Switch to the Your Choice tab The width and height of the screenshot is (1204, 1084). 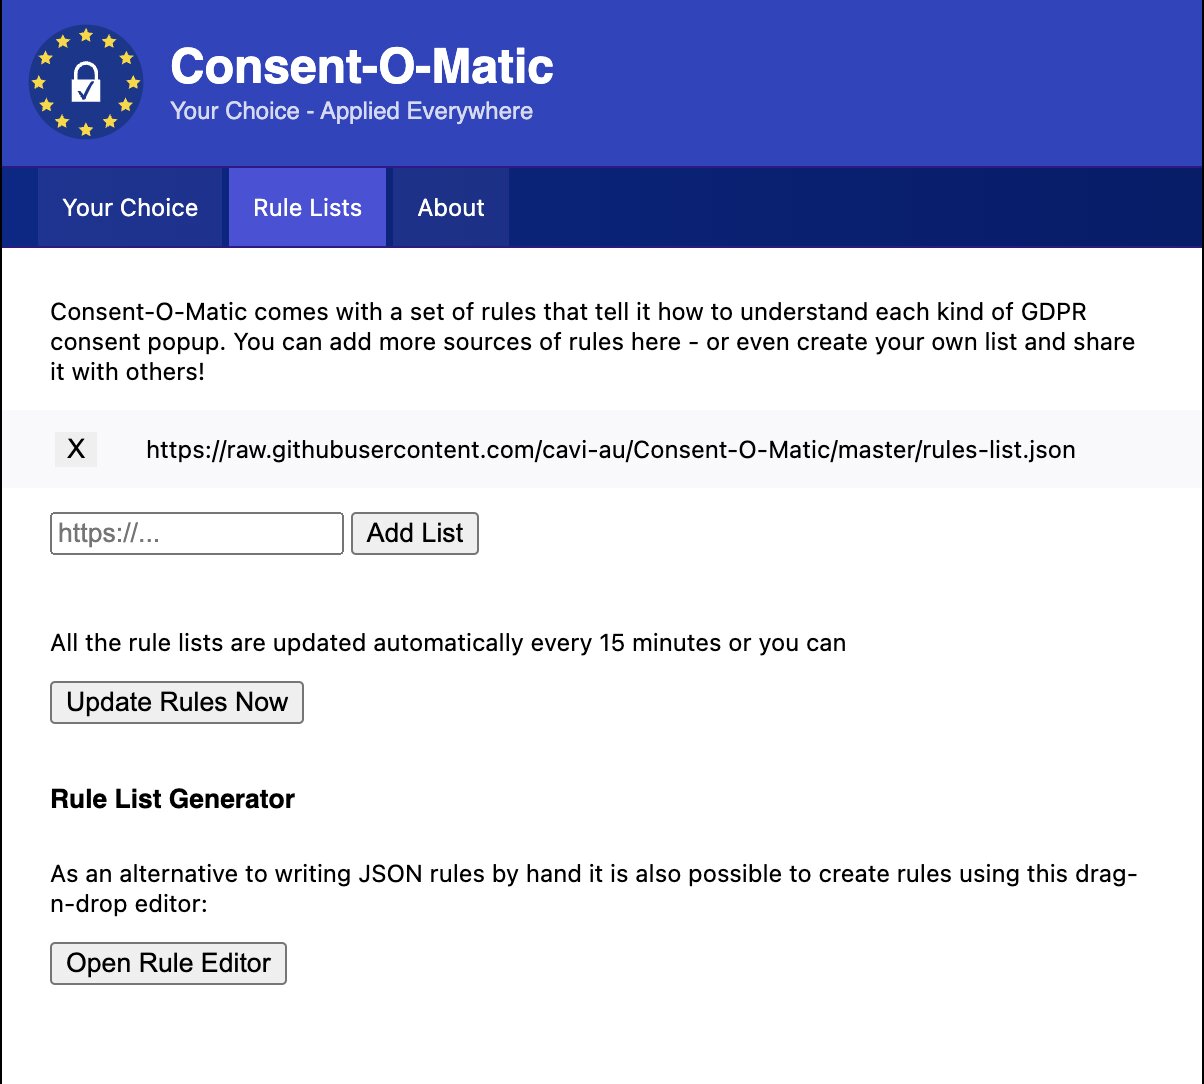coord(130,208)
